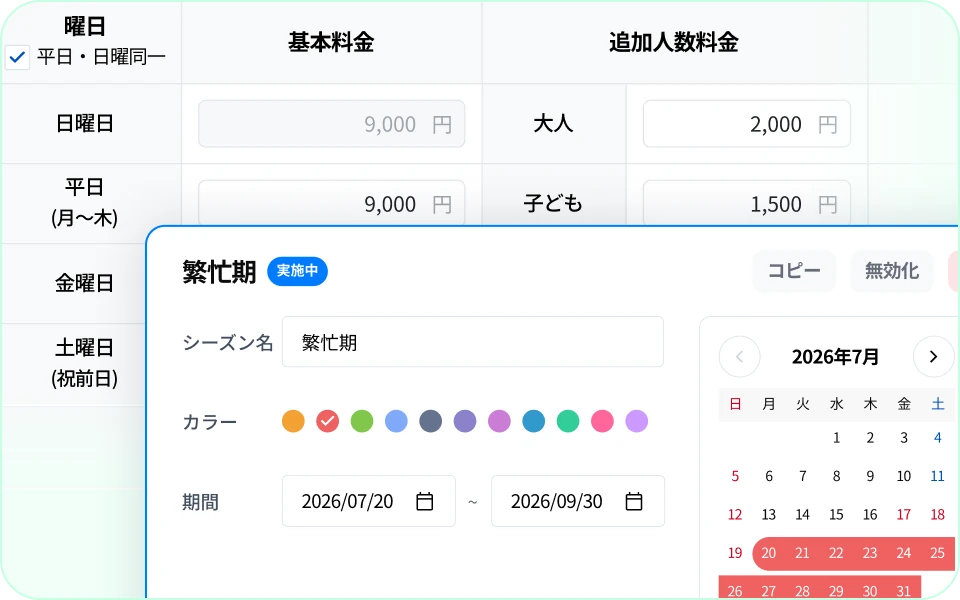Click the コピー button
Viewport: 960px width, 600px height.
793,271
